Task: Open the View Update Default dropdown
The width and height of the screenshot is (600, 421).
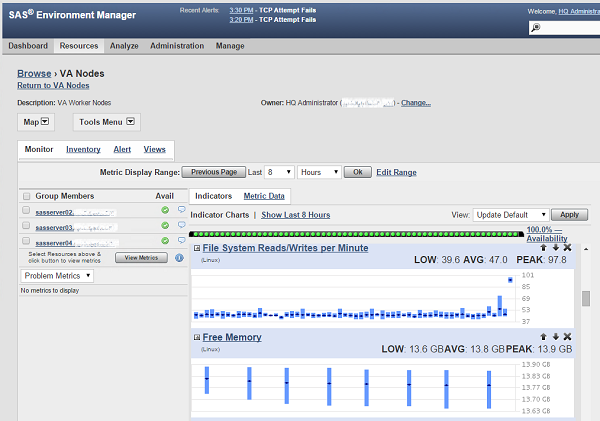Action: pos(511,215)
